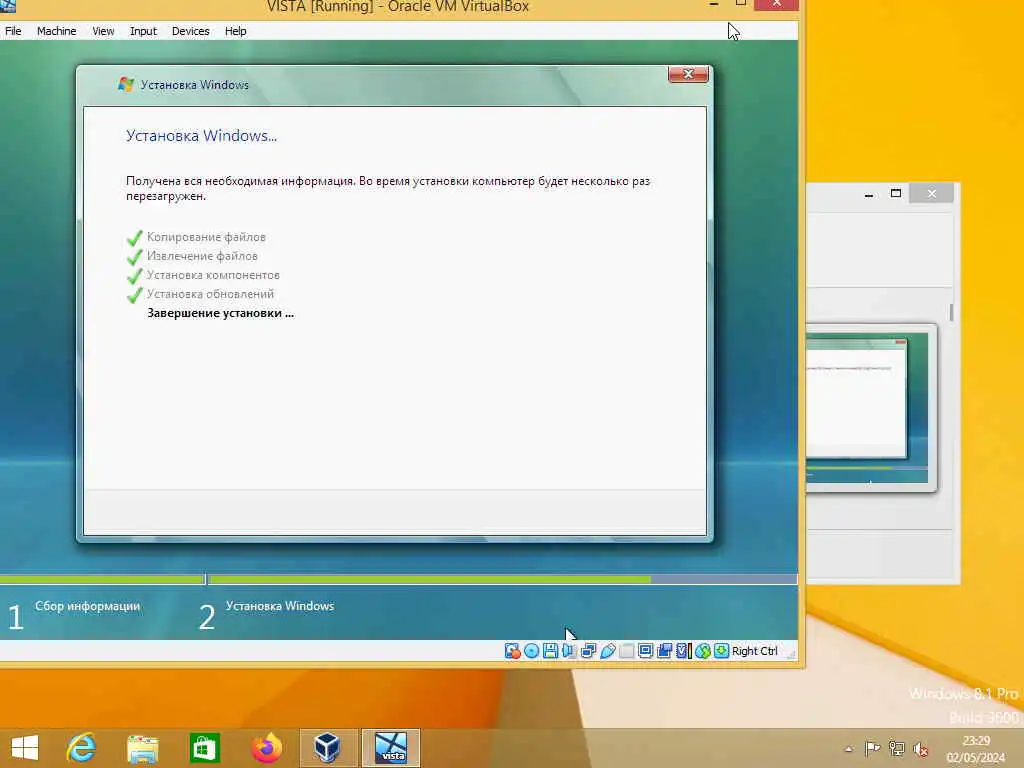Close the background VirtualBox Manager window

coord(932,193)
